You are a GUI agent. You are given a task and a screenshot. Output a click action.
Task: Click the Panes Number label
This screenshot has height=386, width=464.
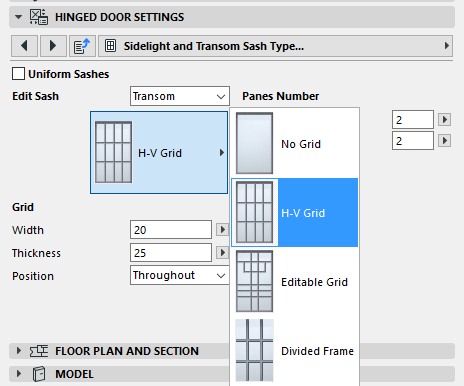pyautogui.click(x=280, y=96)
